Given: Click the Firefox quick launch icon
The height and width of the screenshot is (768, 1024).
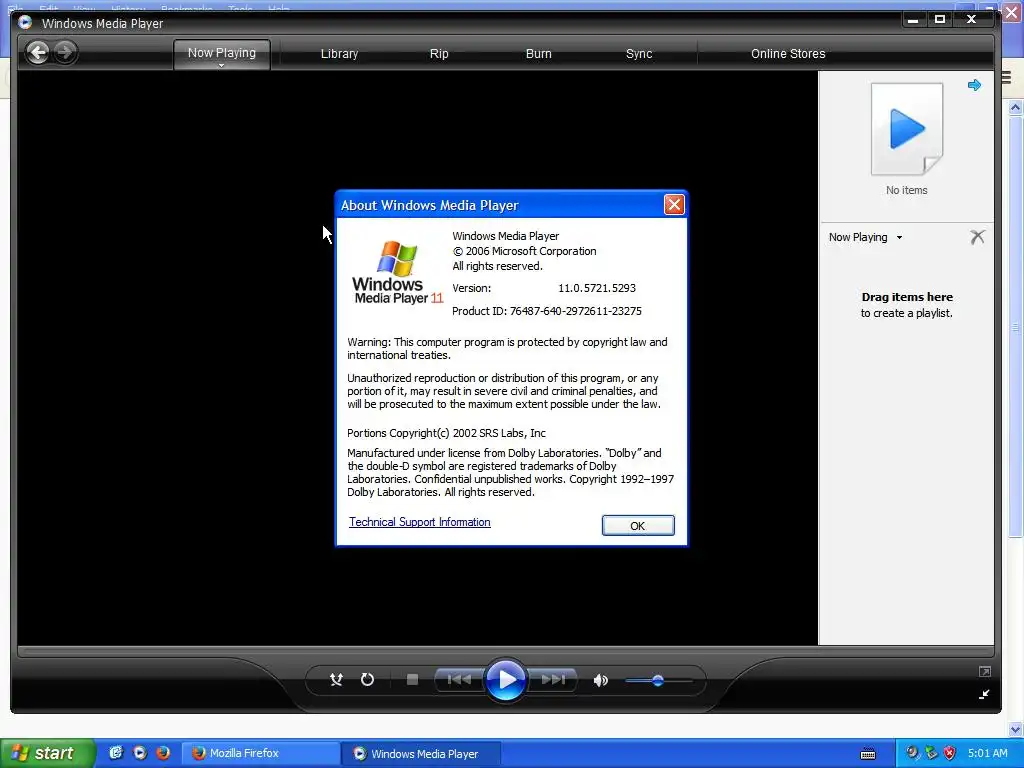Looking at the screenshot, I should pos(163,753).
